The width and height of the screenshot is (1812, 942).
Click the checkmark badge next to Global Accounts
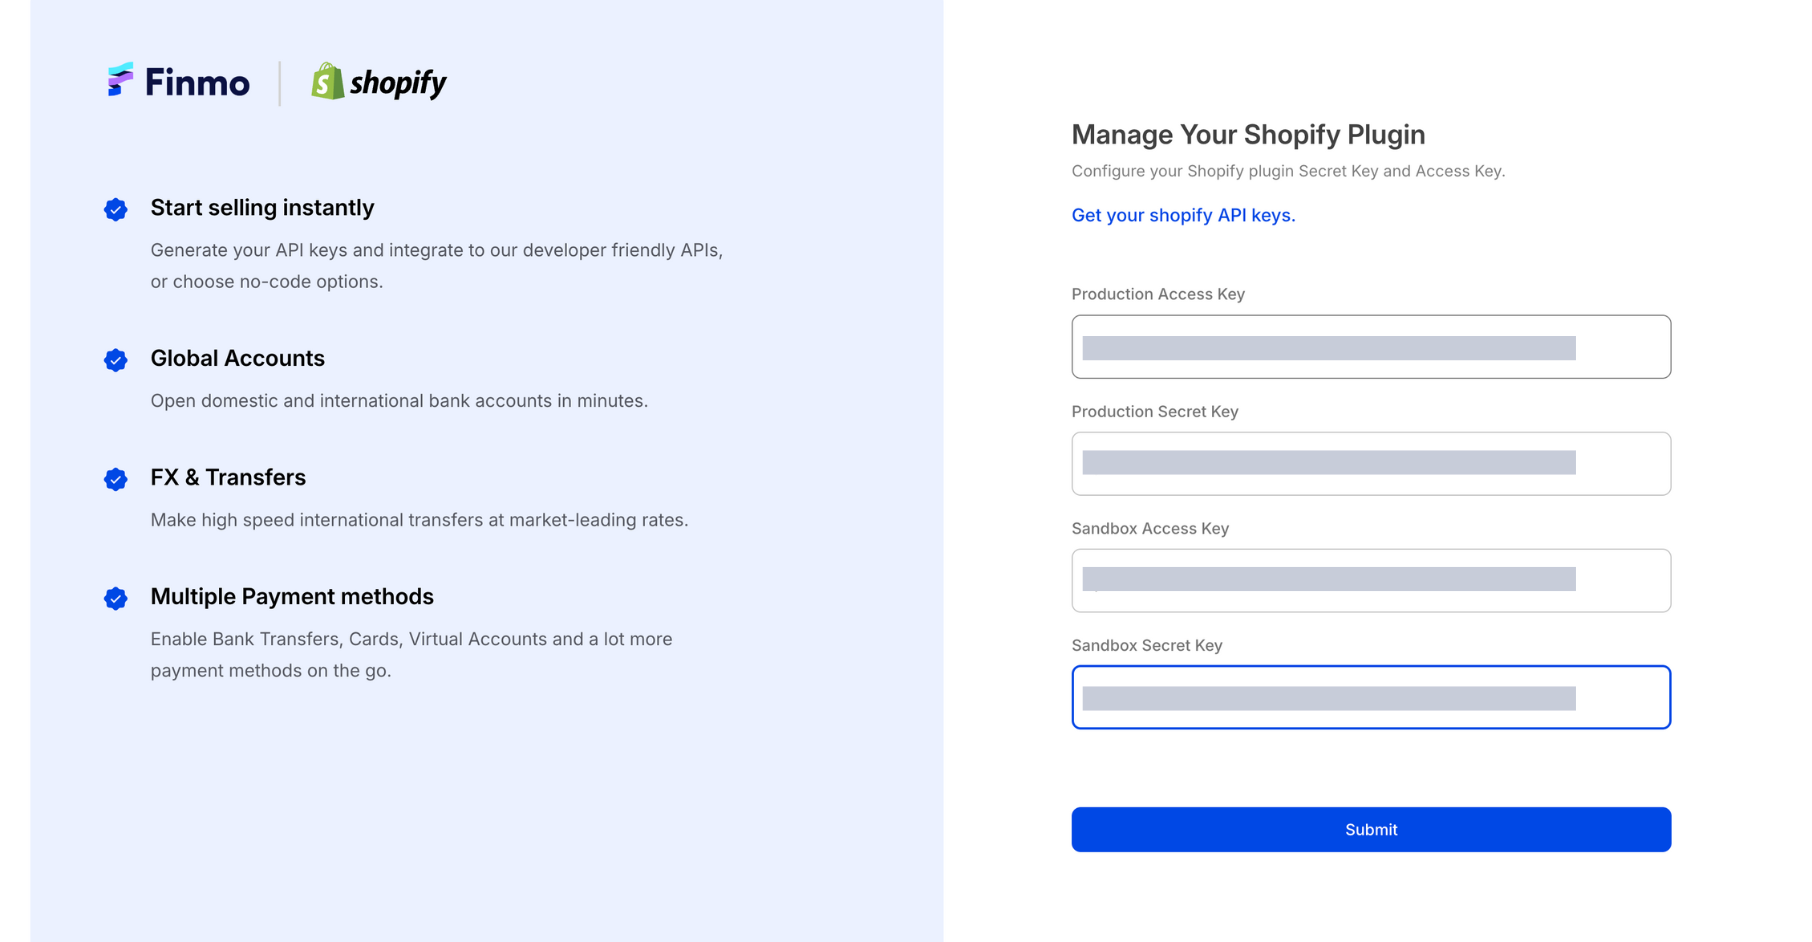point(116,360)
